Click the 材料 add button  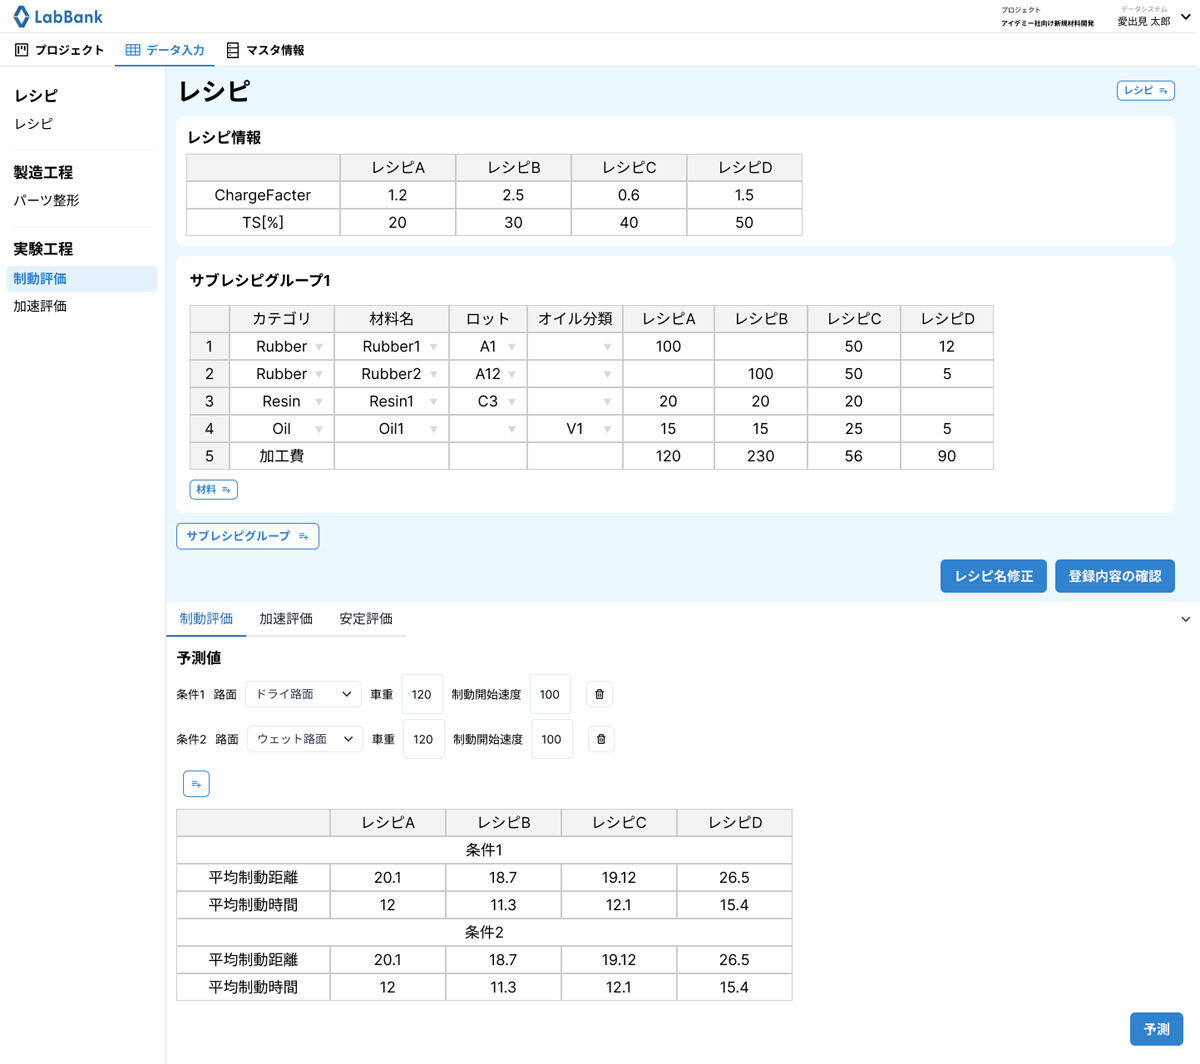click(x=214, y=489)
